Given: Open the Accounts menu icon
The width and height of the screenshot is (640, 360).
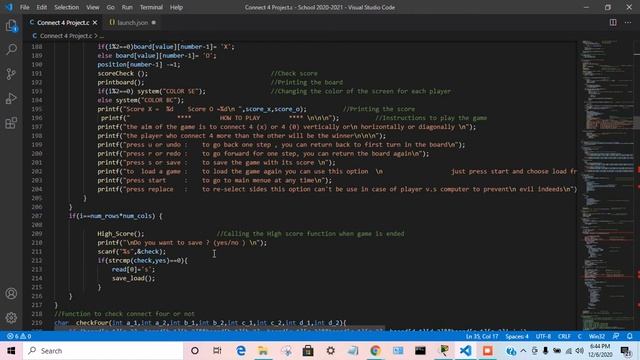Looking at the screenshot, I should tap(11, 293).
